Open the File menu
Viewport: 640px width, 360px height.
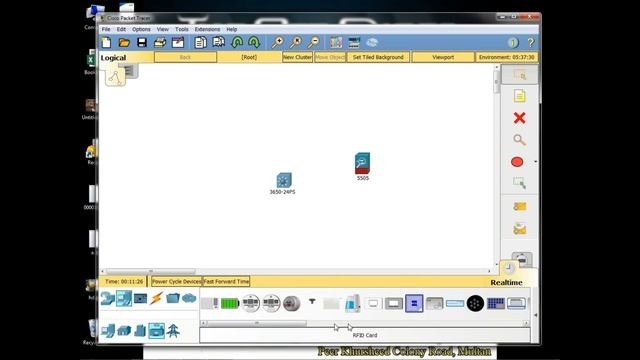(x=106, y=29)
